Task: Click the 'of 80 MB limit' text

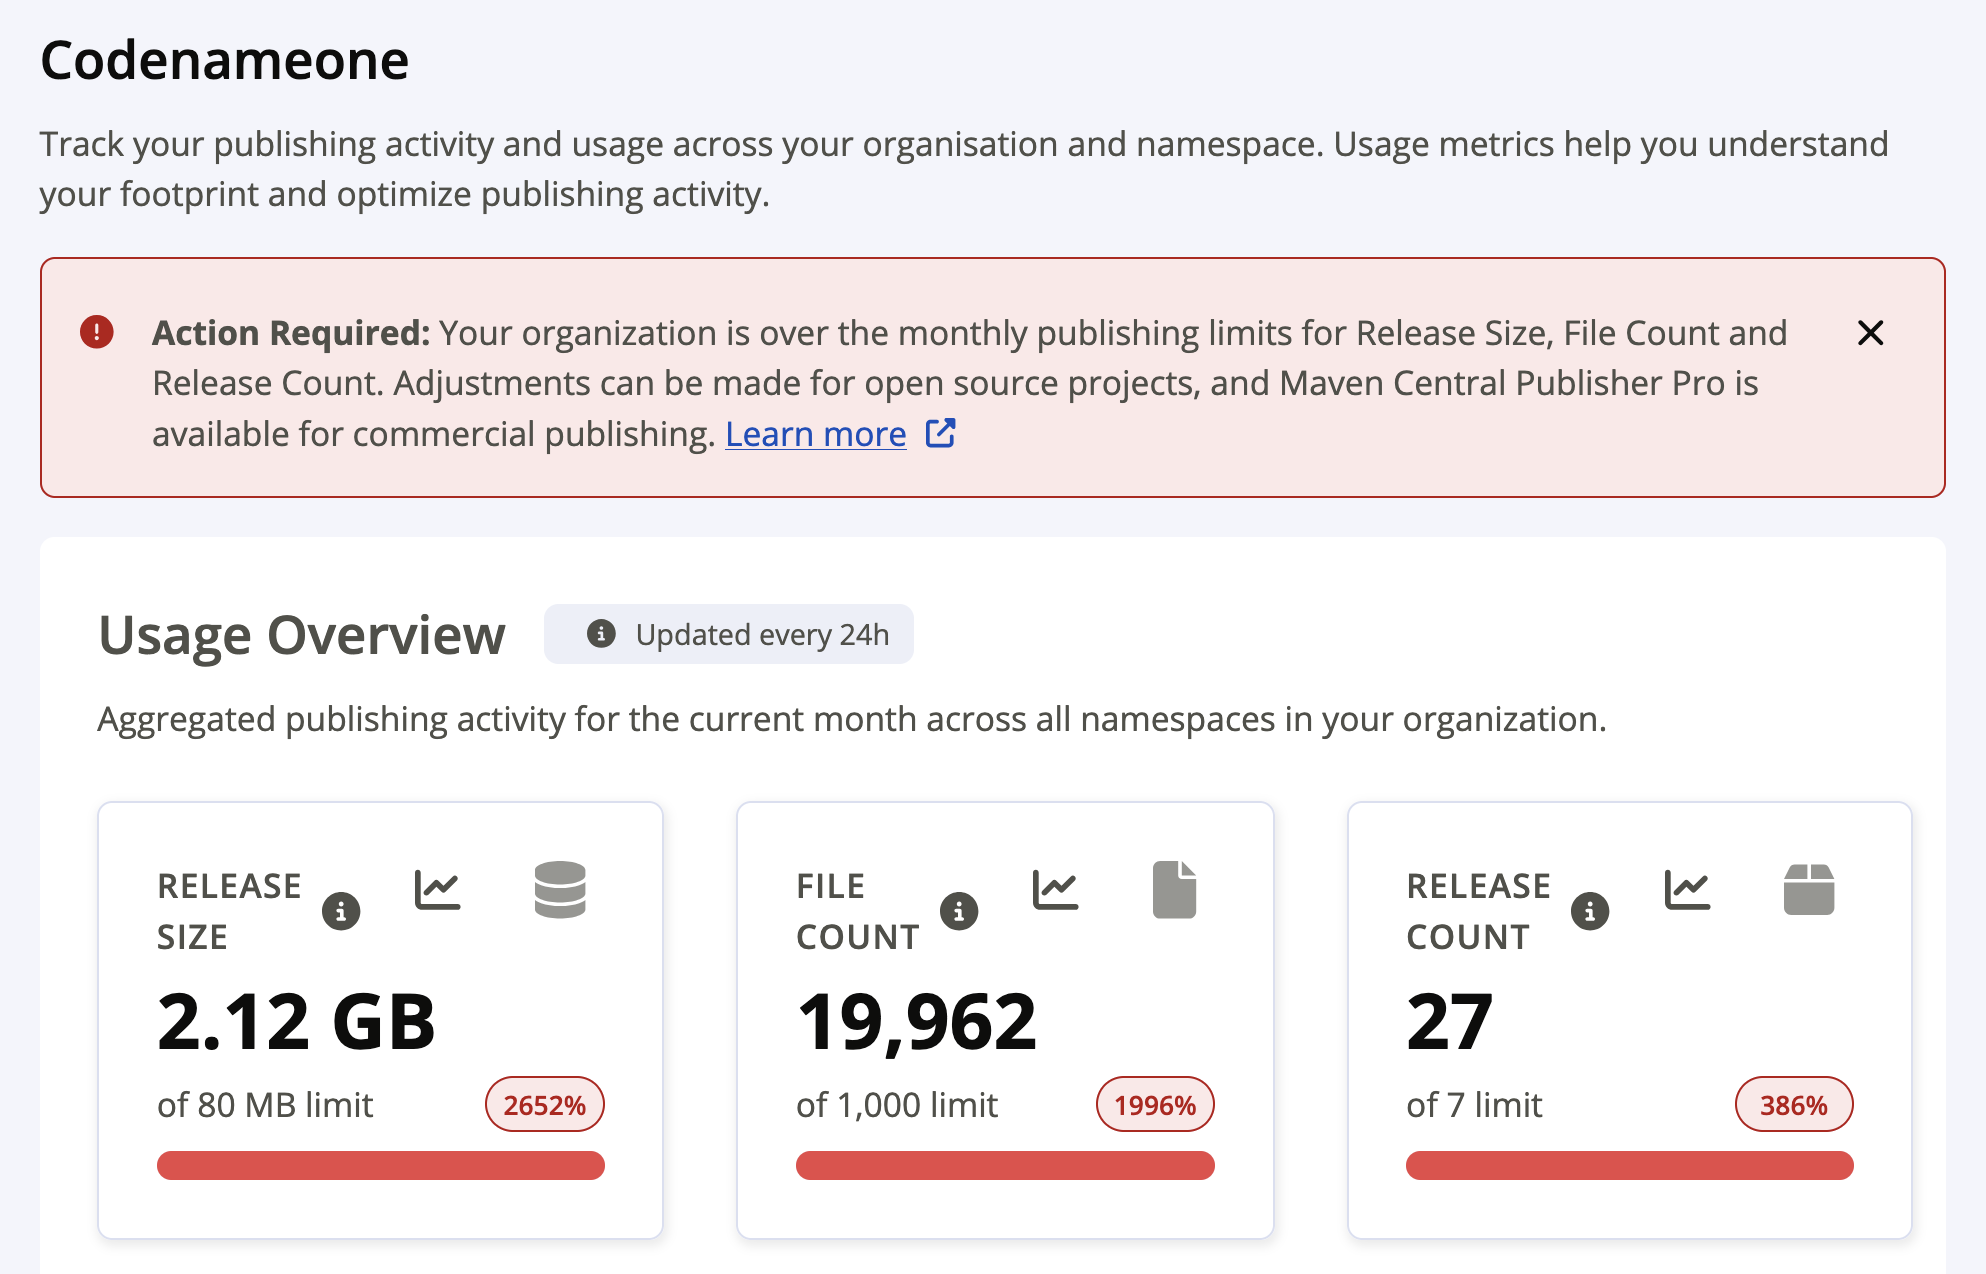Action: point(265,1105)
